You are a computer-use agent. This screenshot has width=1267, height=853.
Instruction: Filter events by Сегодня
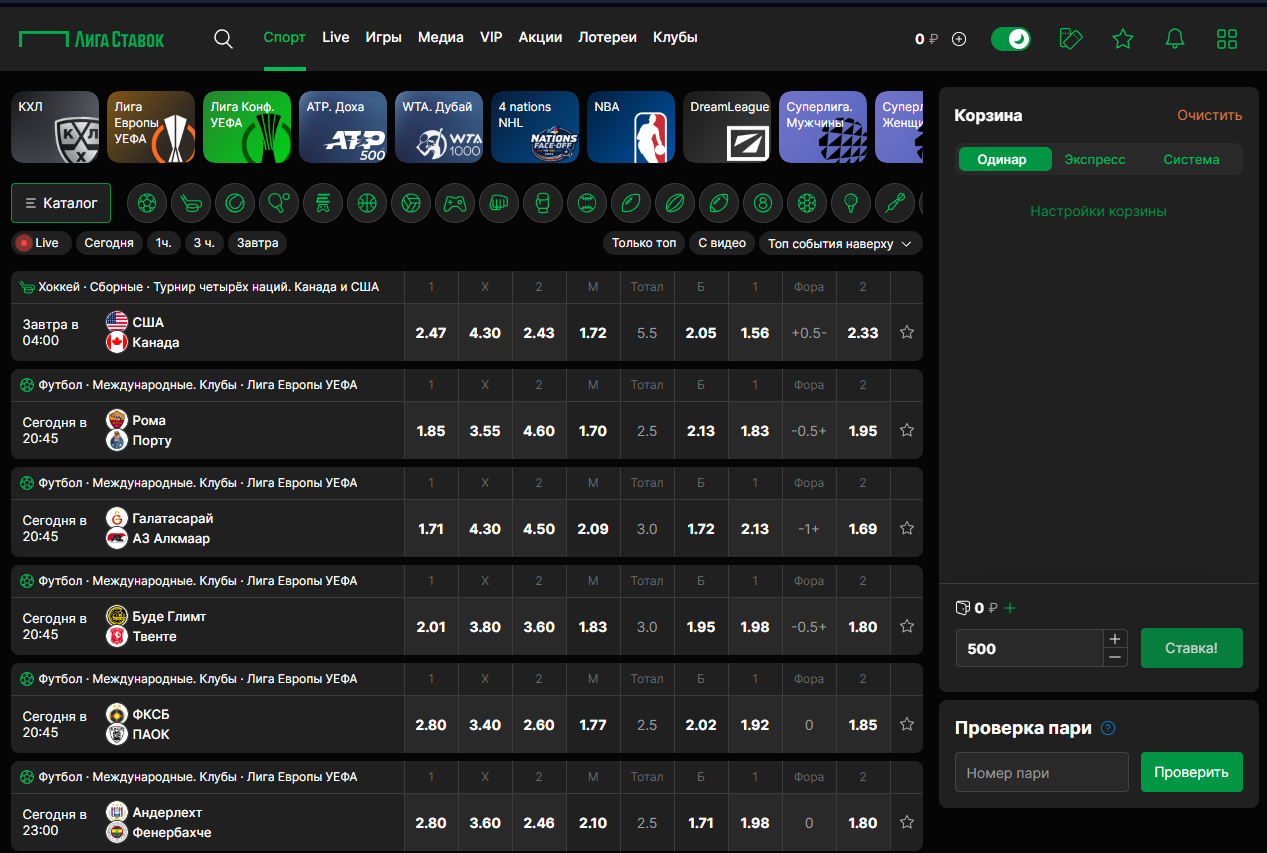point(109,243)
